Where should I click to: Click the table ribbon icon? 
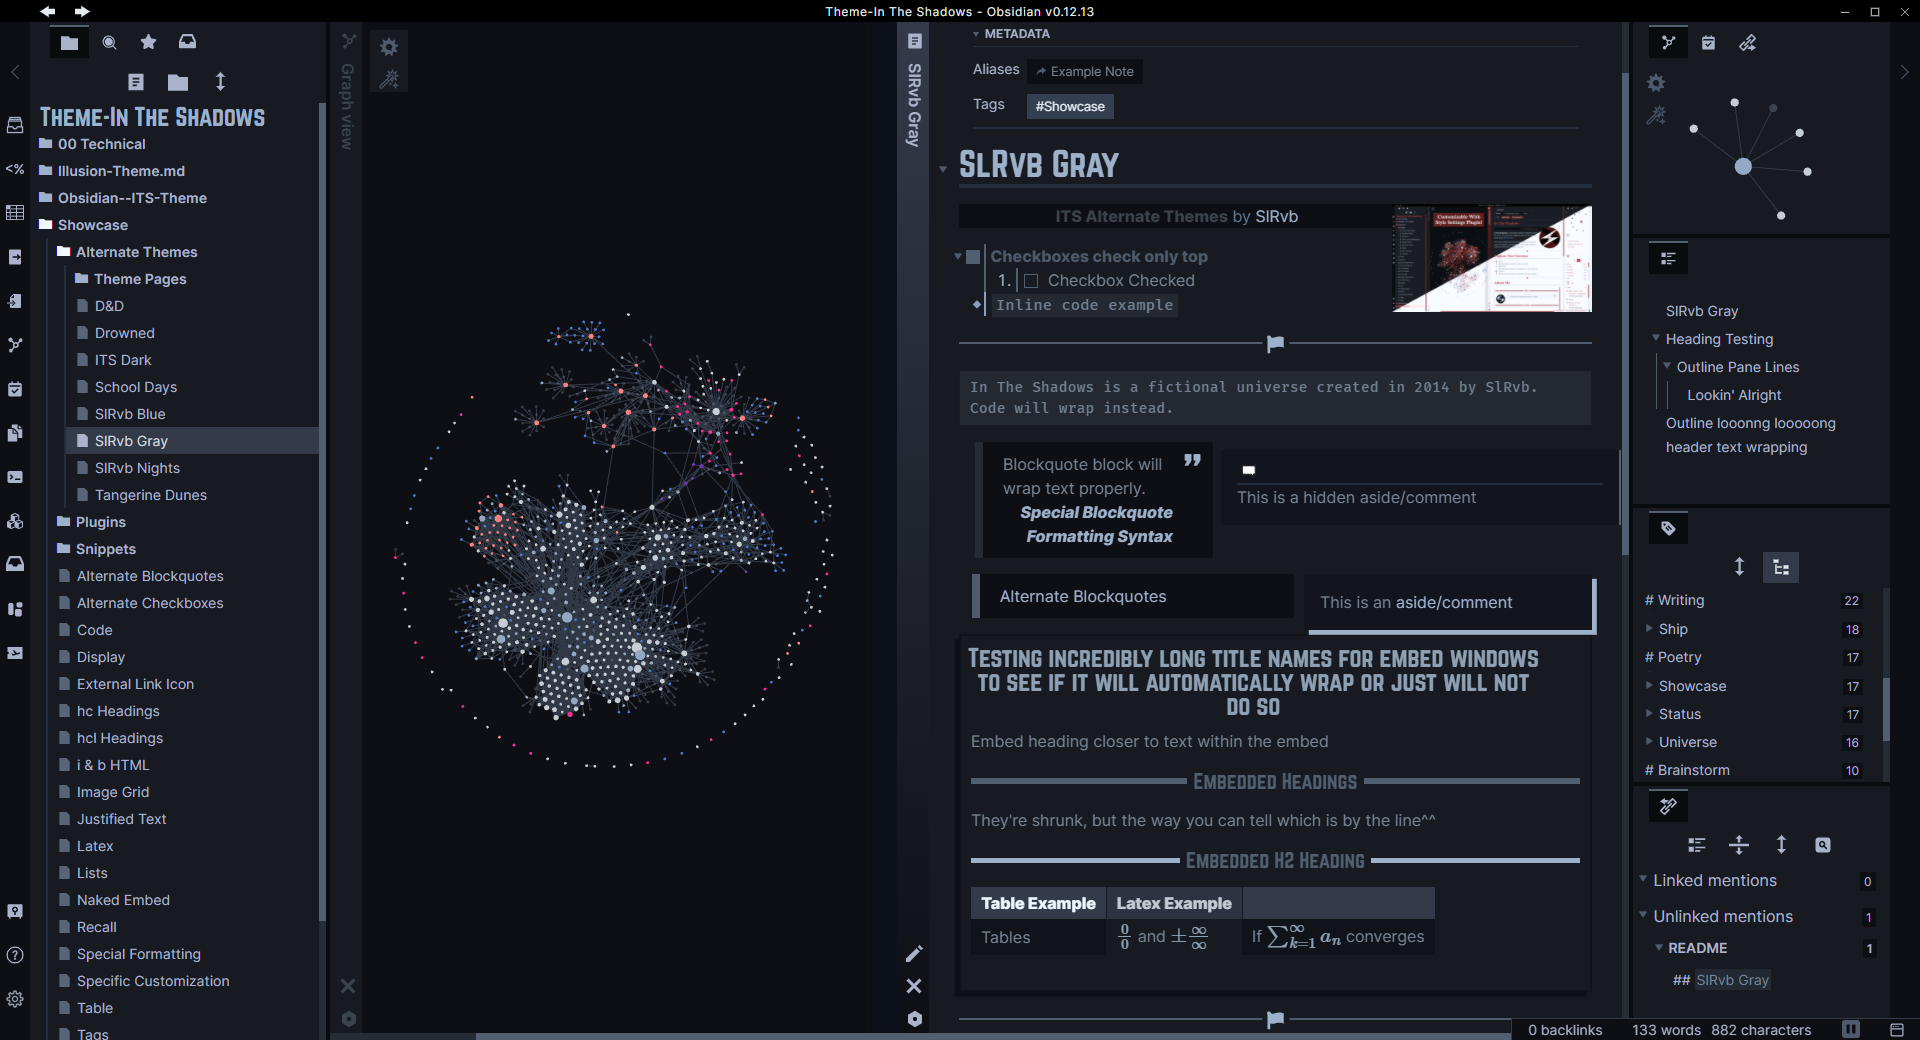[x=15, y=212]
